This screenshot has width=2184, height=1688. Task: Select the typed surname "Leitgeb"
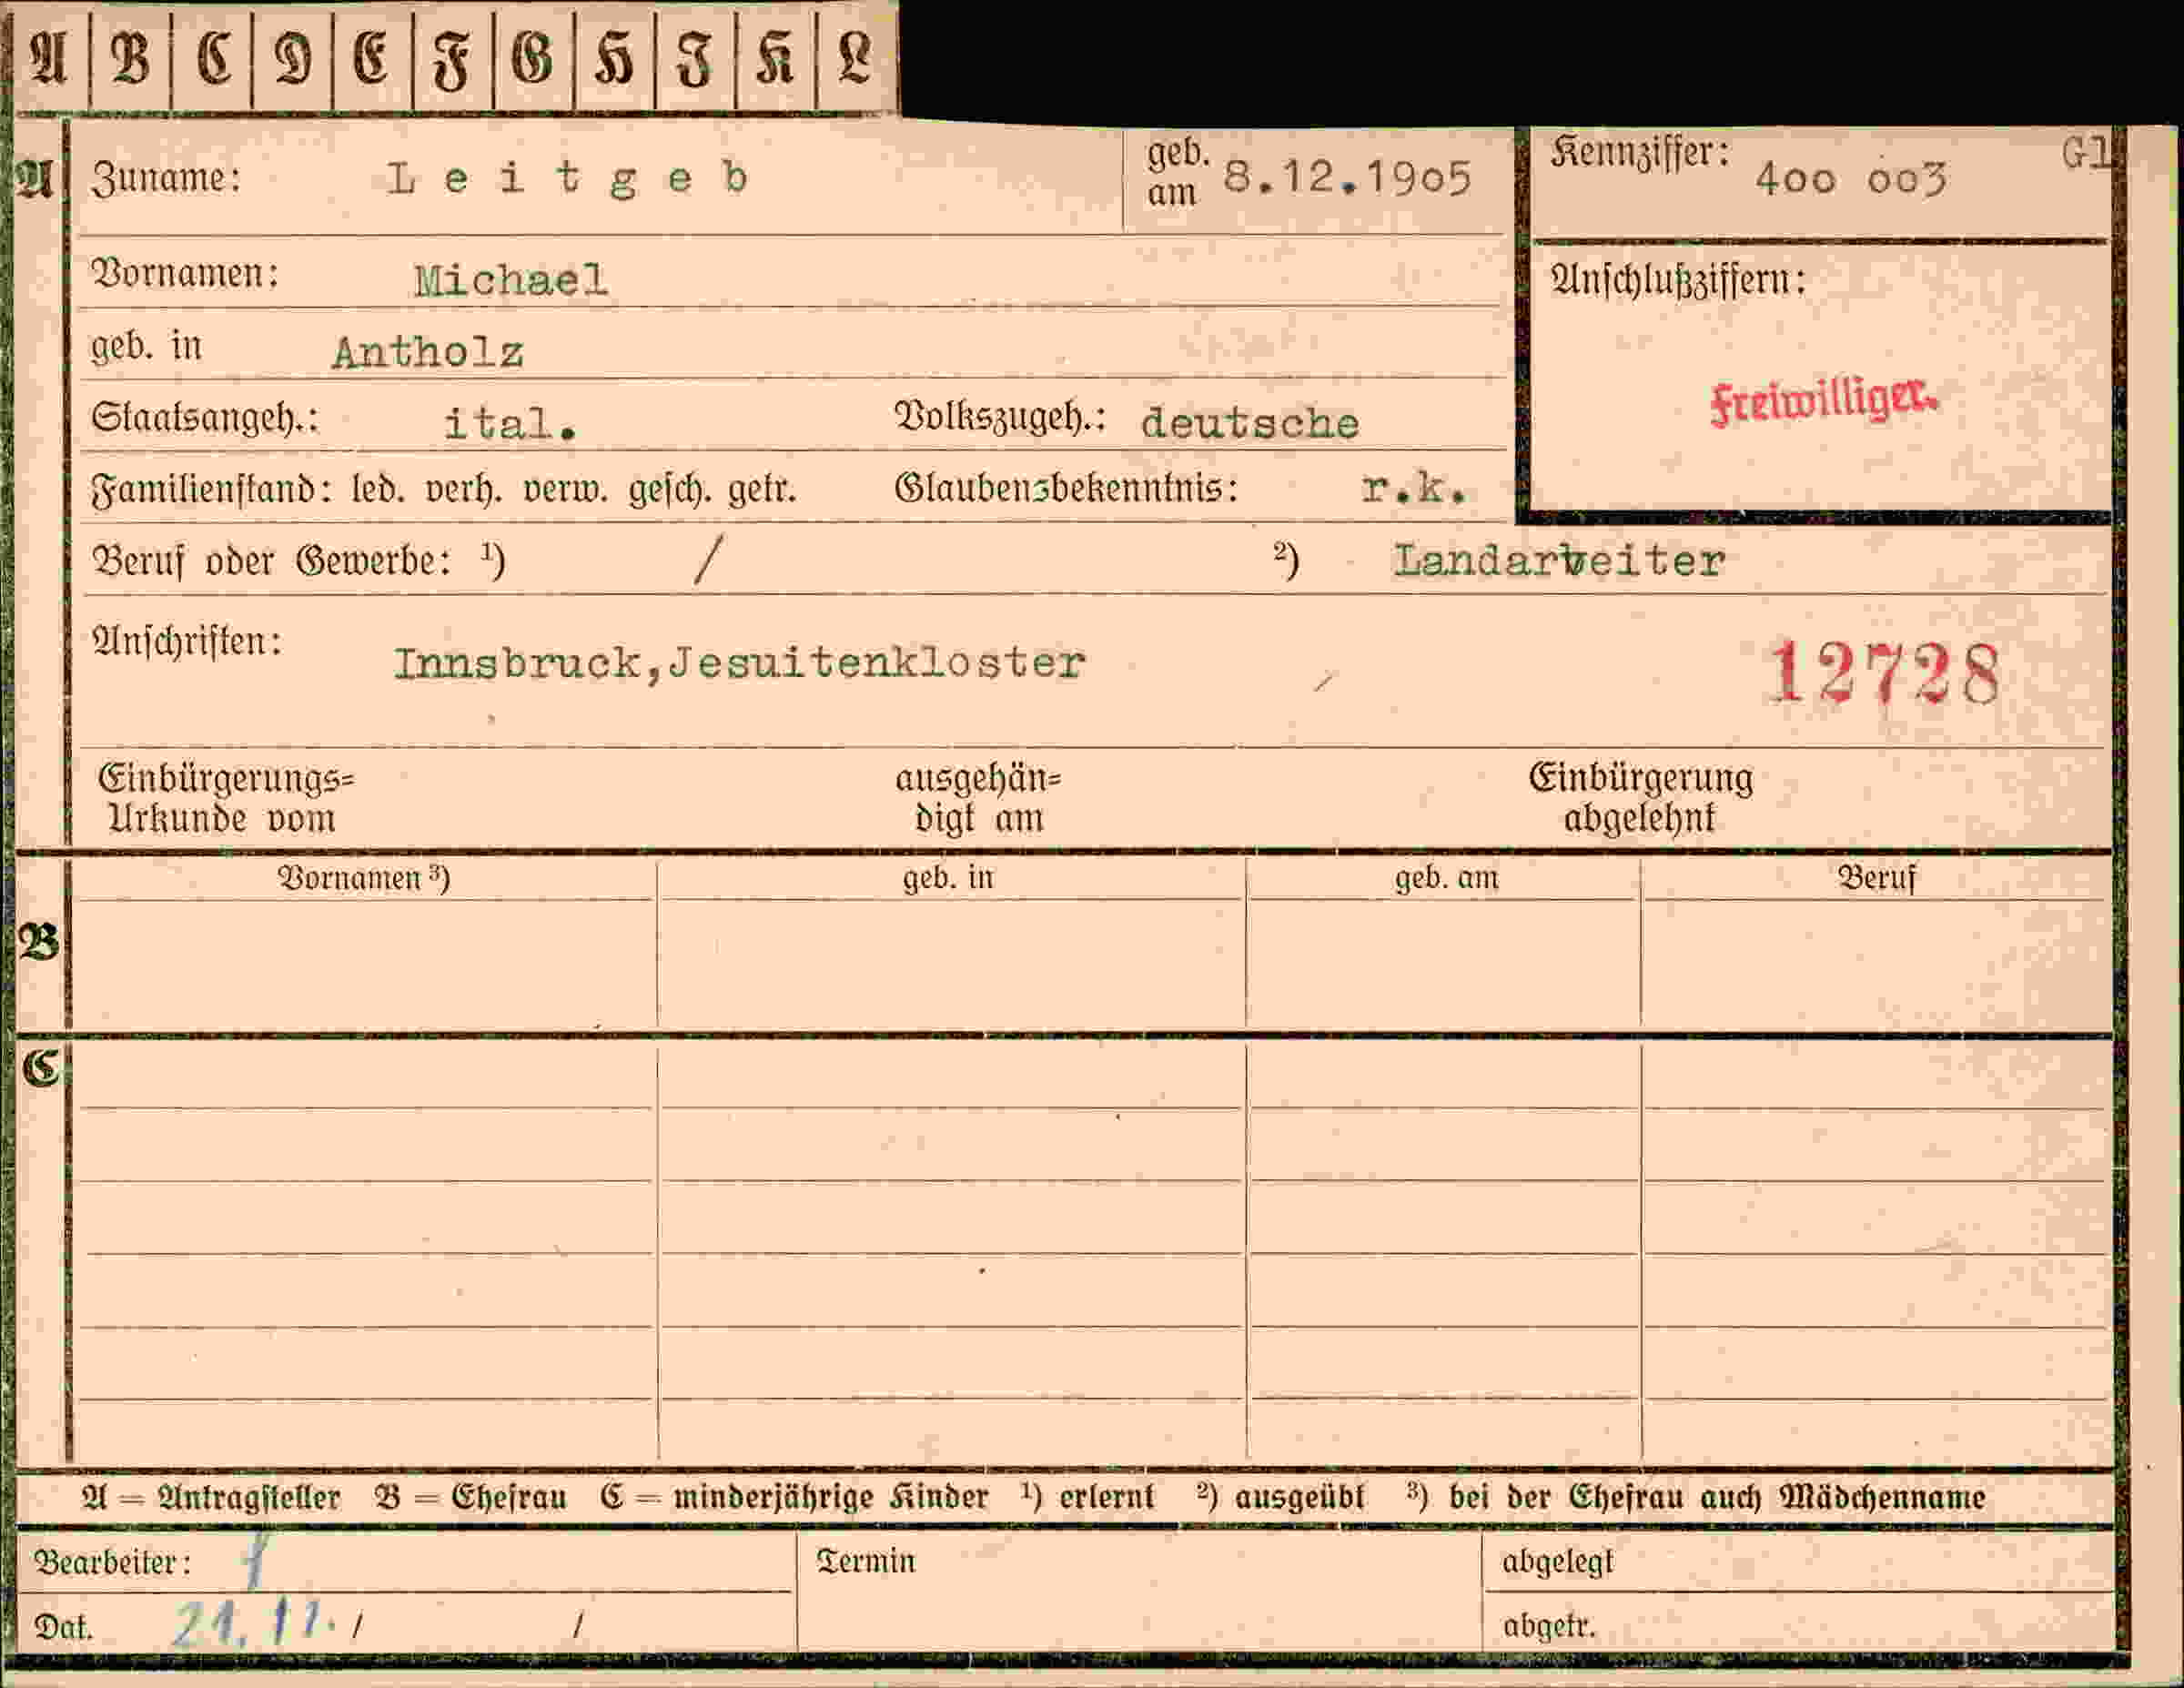pos(568,179)
